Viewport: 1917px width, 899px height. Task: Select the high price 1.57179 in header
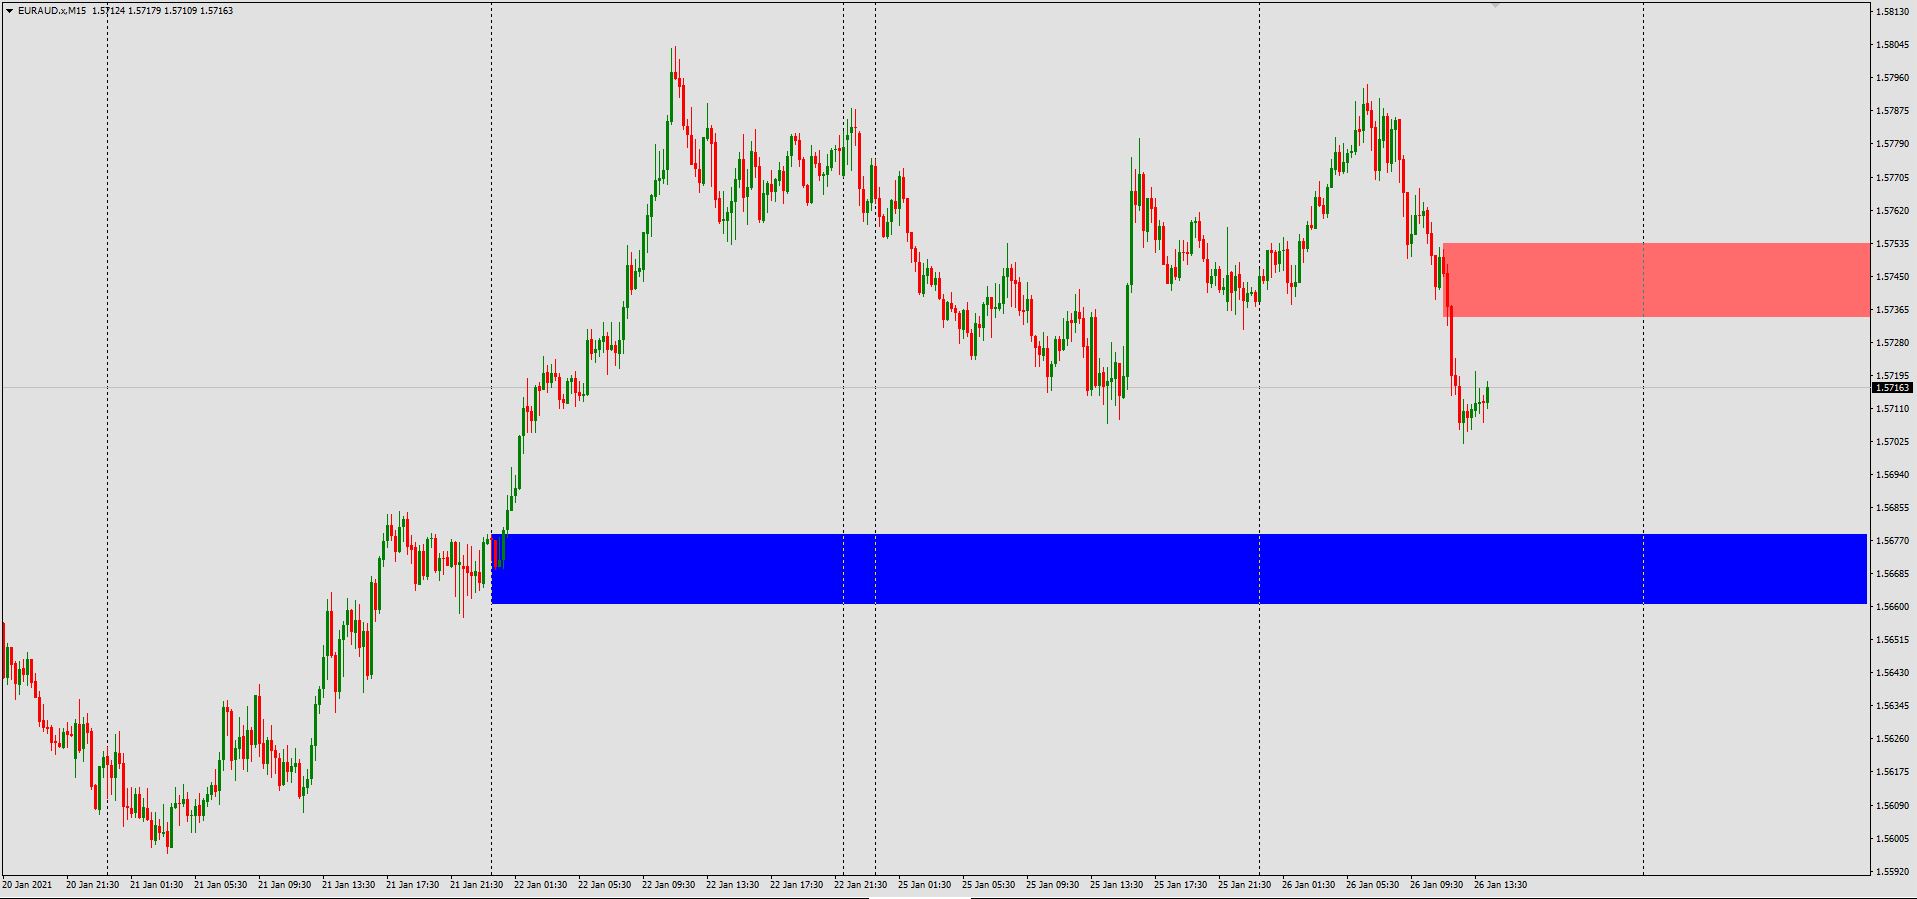[144, 11]
